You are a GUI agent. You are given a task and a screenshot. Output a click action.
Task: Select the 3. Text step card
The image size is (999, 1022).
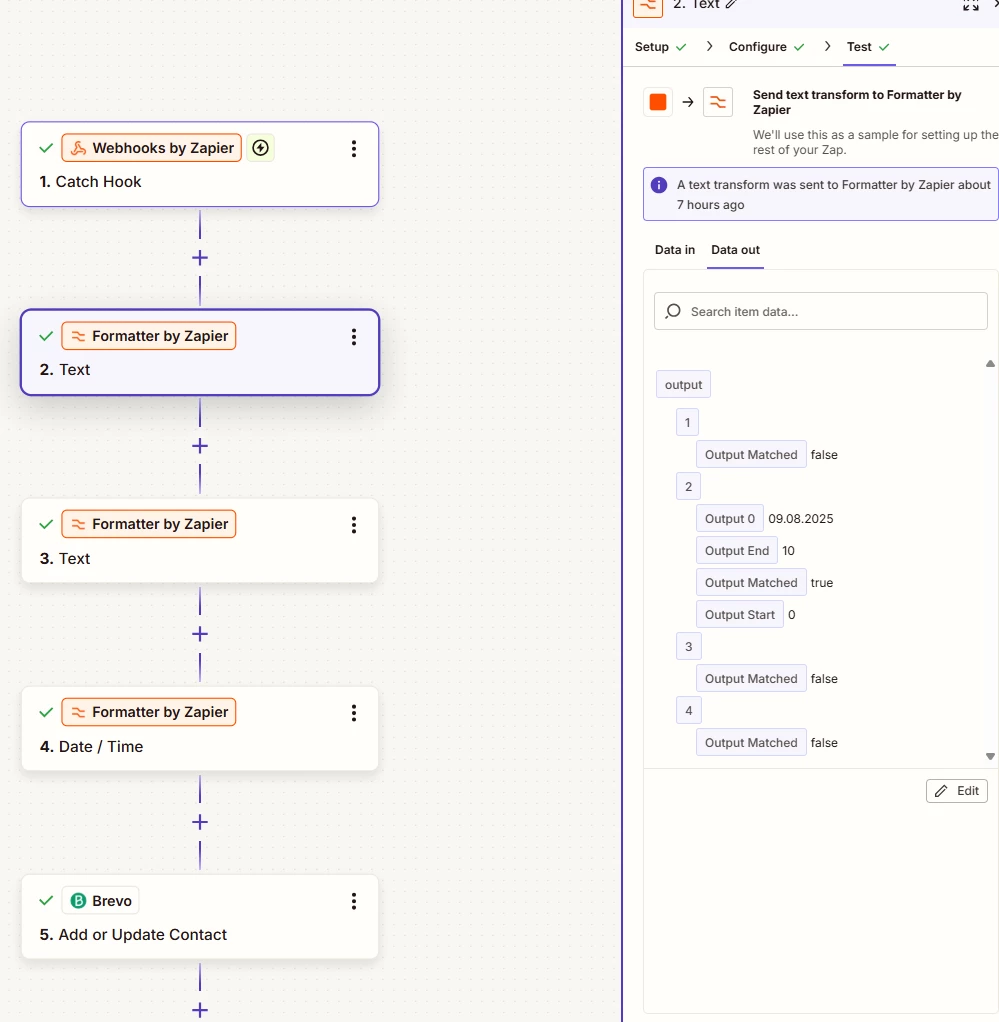point(199,540)
